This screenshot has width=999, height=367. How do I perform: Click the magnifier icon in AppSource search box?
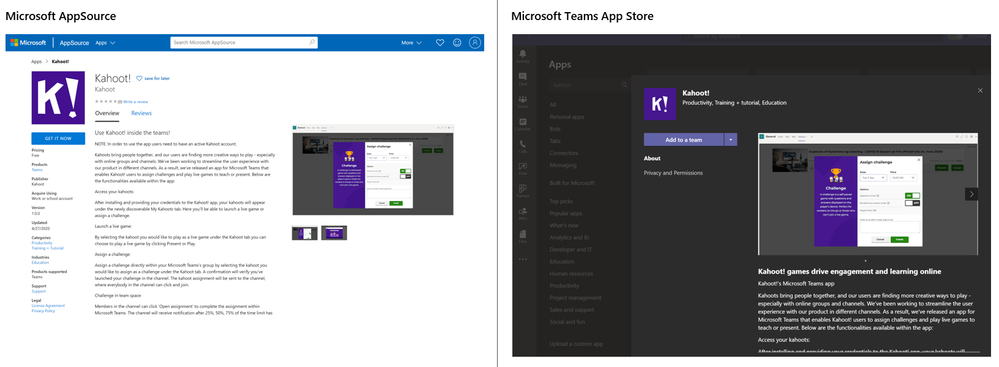[x=312, y=43]
